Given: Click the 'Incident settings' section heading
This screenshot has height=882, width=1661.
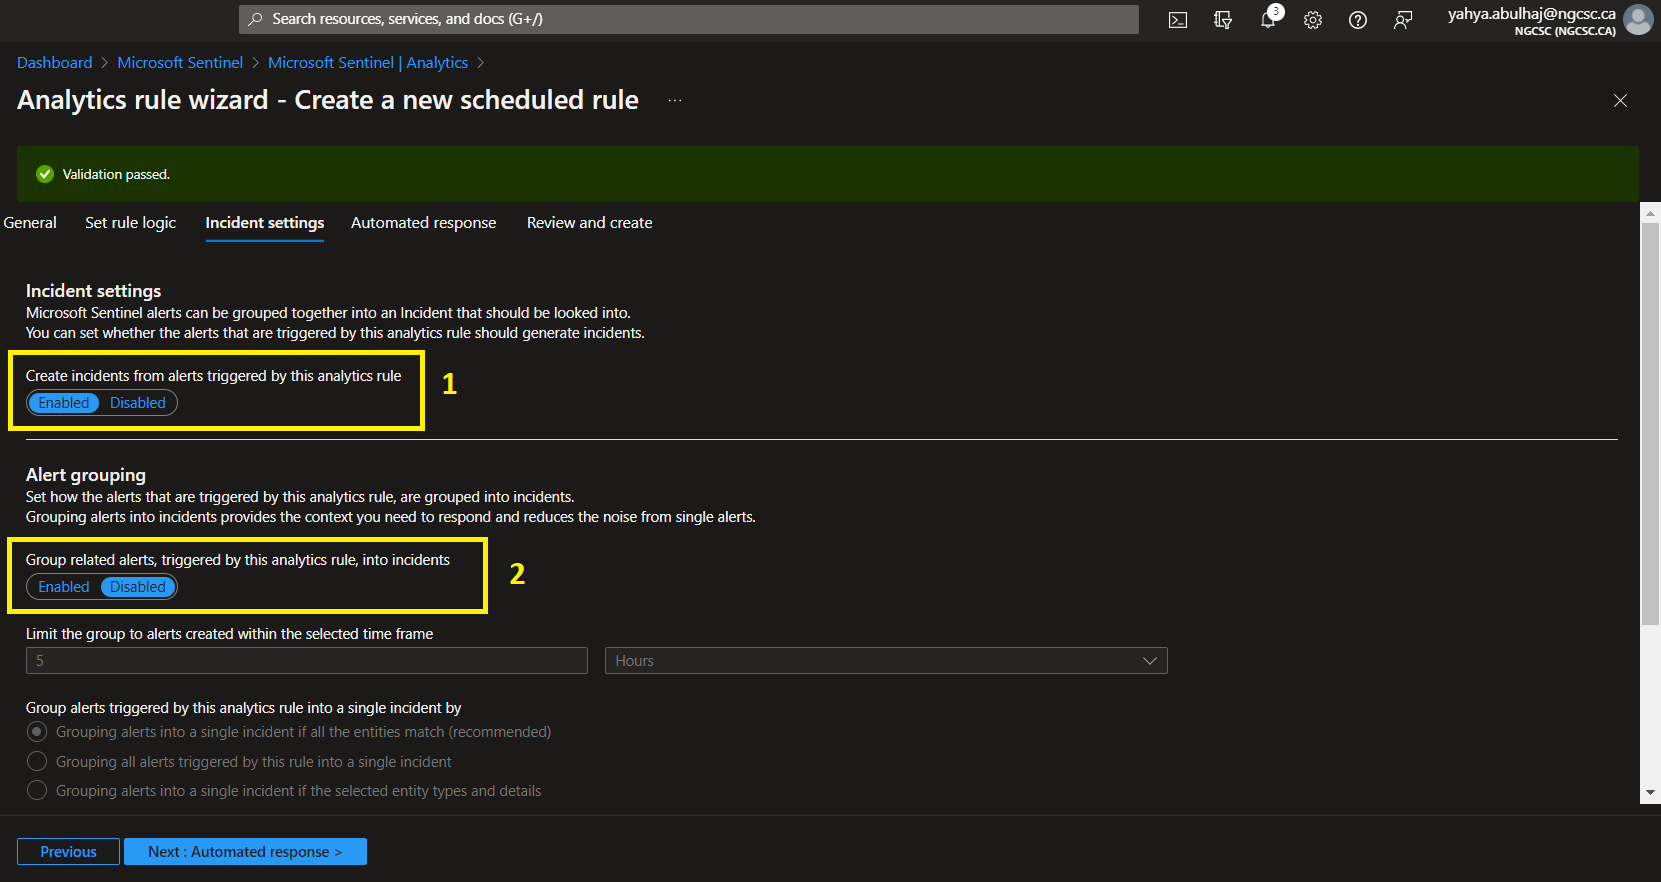Looking at the screenshot, I should [93, 291].
